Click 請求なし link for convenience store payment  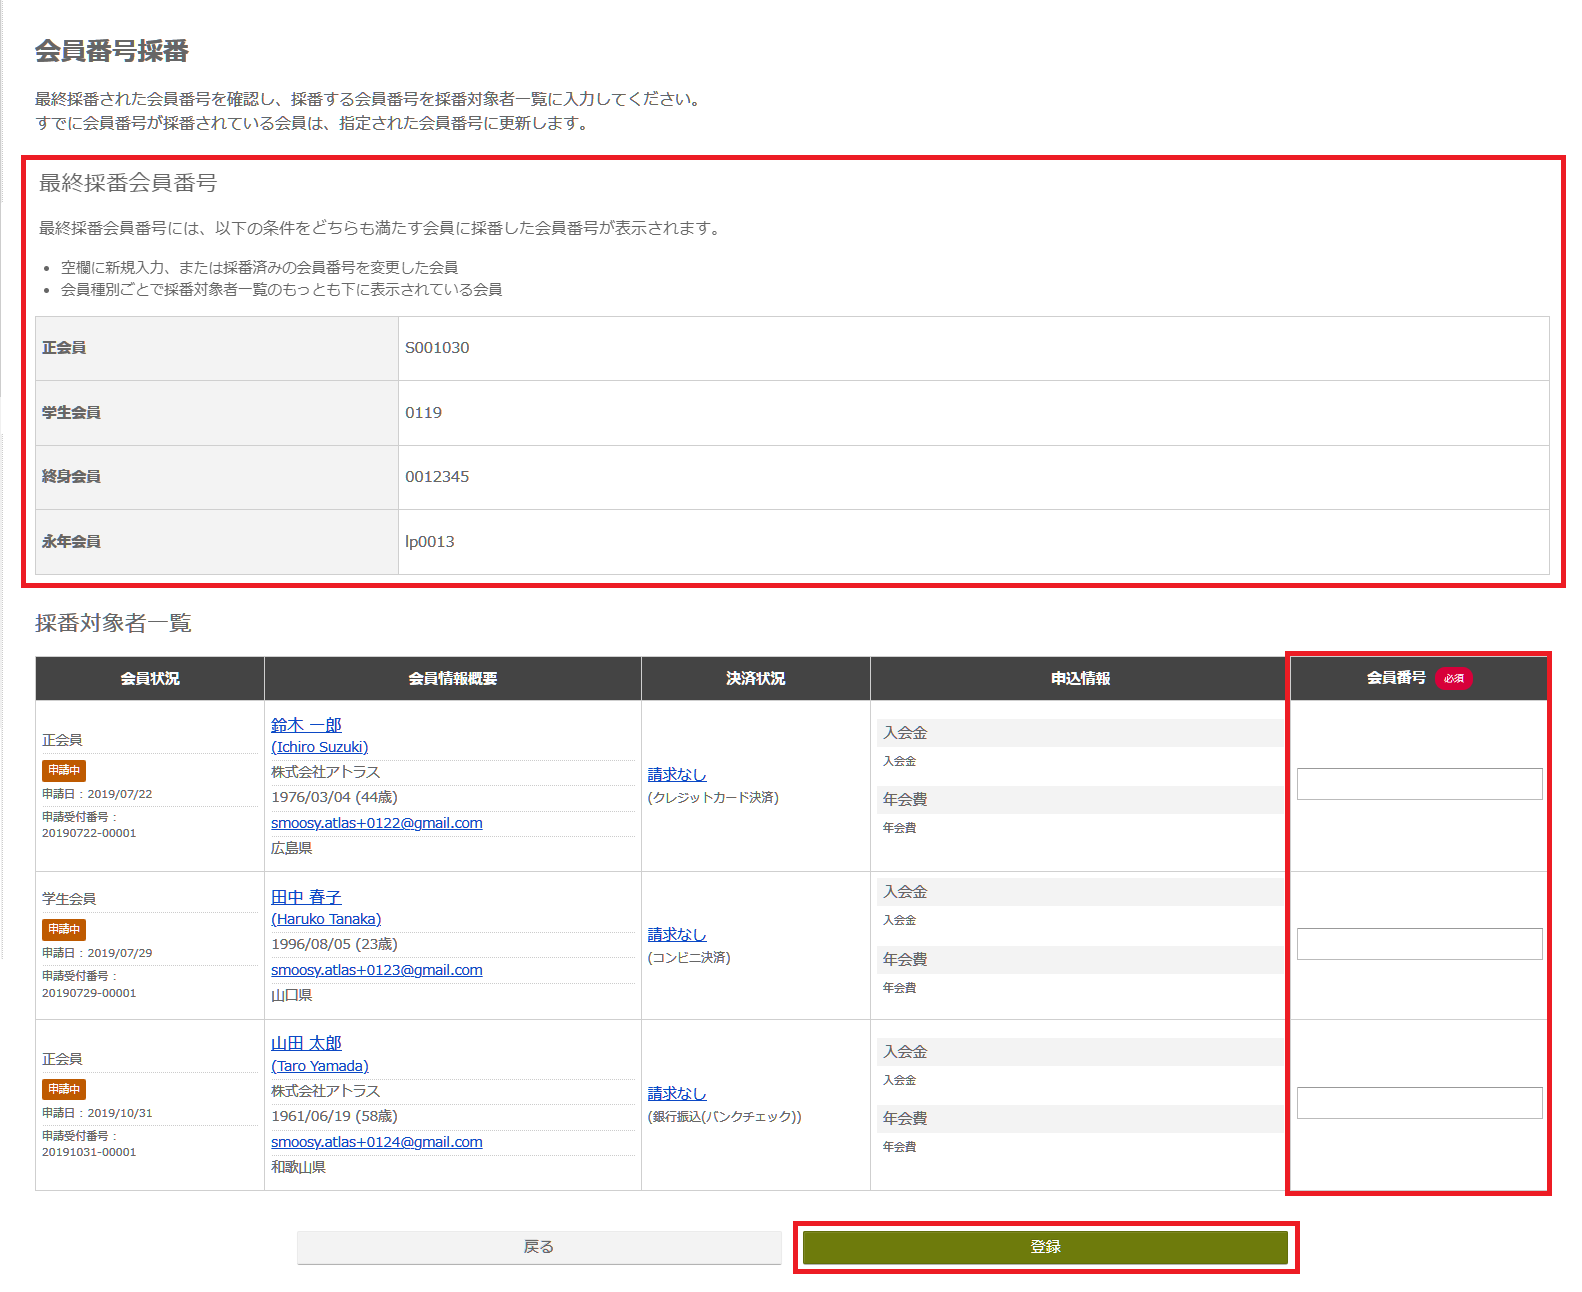coord(676,934)
